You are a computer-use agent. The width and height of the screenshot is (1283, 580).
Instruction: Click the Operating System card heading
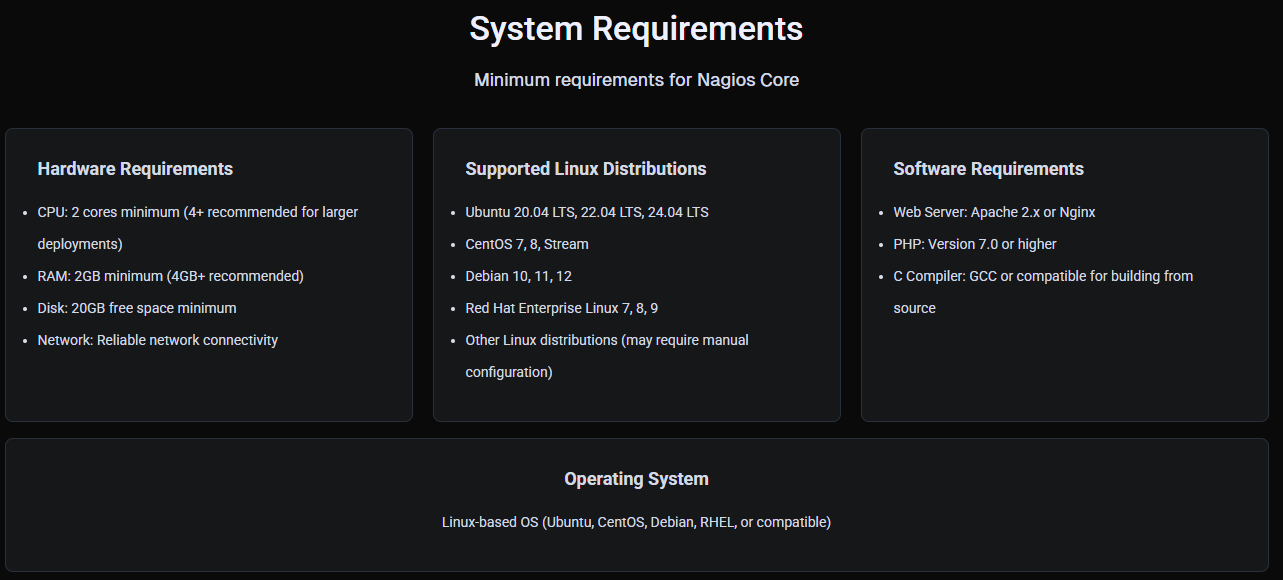pyautogui.click(x=636, y=479)
